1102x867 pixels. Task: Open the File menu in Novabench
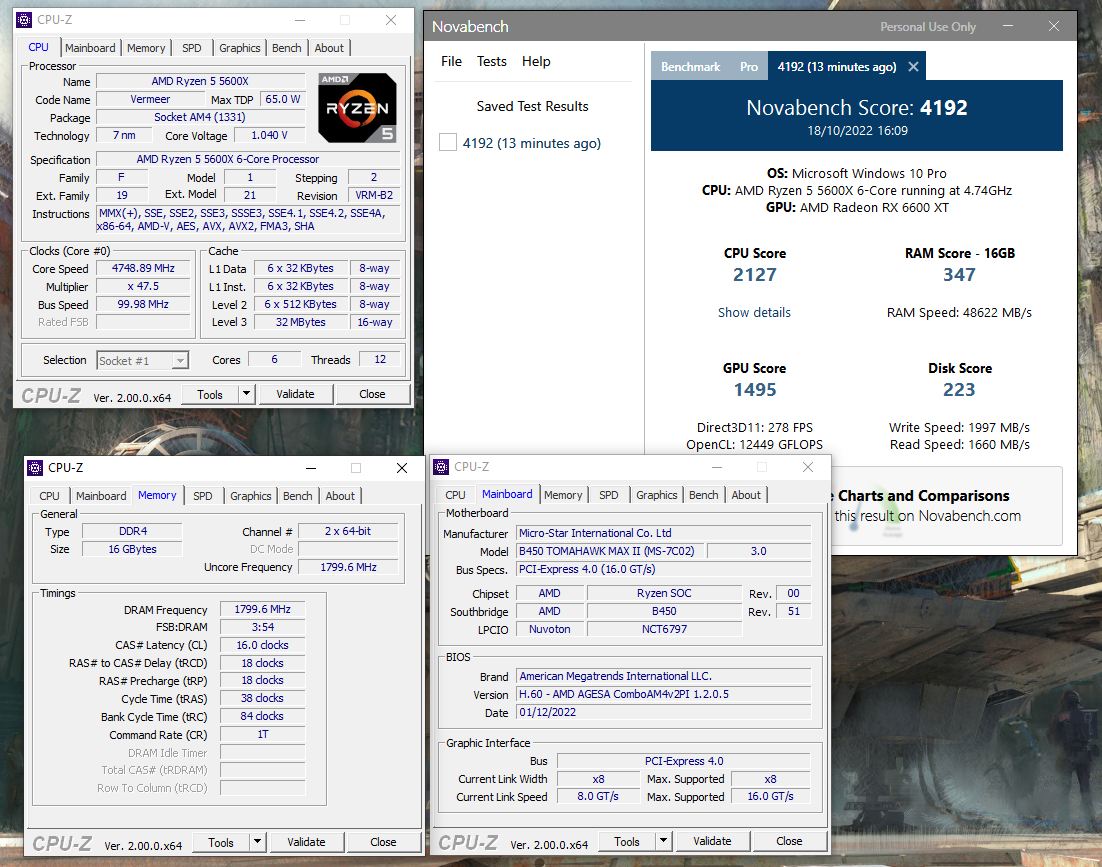[451, 62]
